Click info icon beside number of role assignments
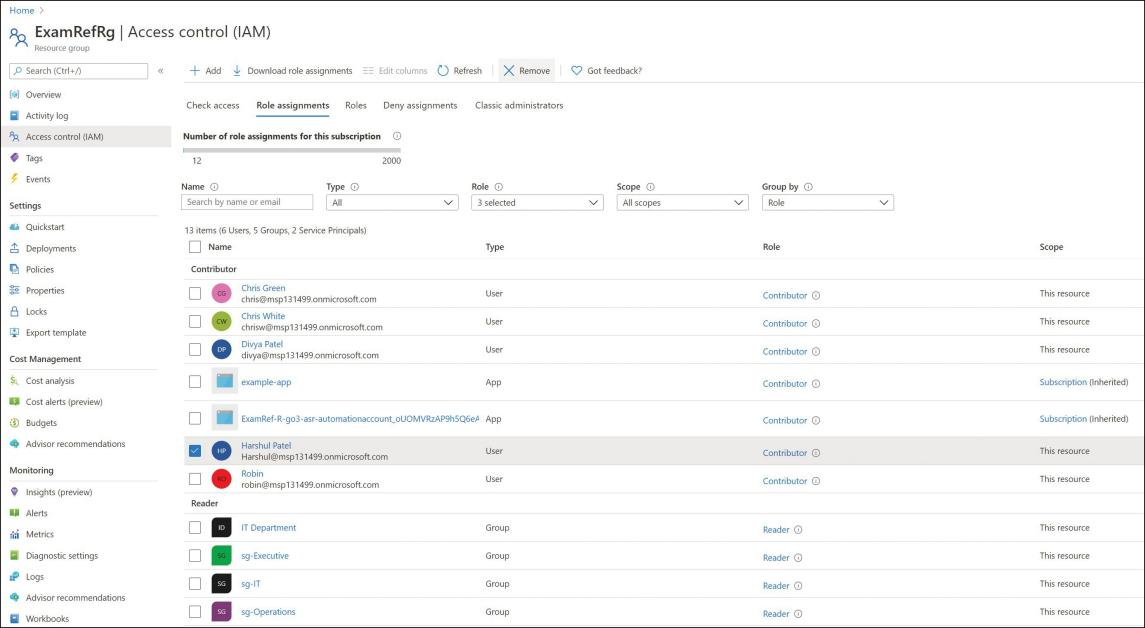Viewport: 1145px width, 628px height. (x=397, y=136)
